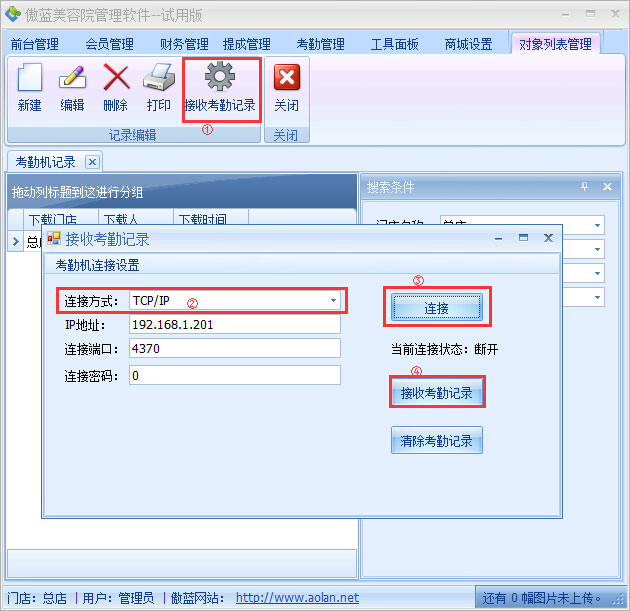
Task: Click the application logo in title bar
Action: [x=12, y=14]
